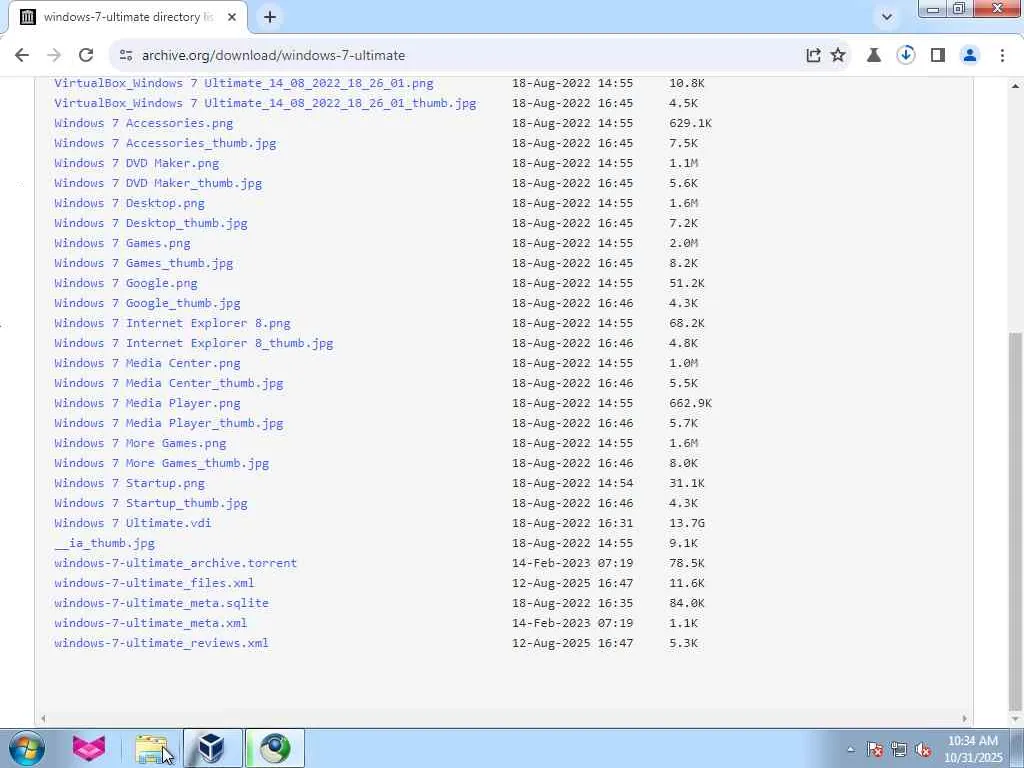Bookmark this page with the star icon
This screenshot has width=1024, height=768.
tap(838, 56)
